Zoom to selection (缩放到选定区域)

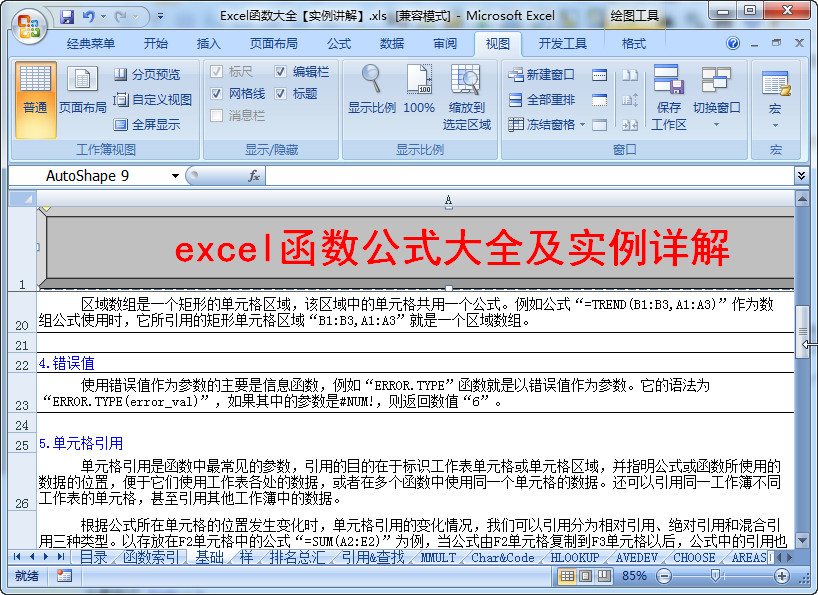pos(466,98)
